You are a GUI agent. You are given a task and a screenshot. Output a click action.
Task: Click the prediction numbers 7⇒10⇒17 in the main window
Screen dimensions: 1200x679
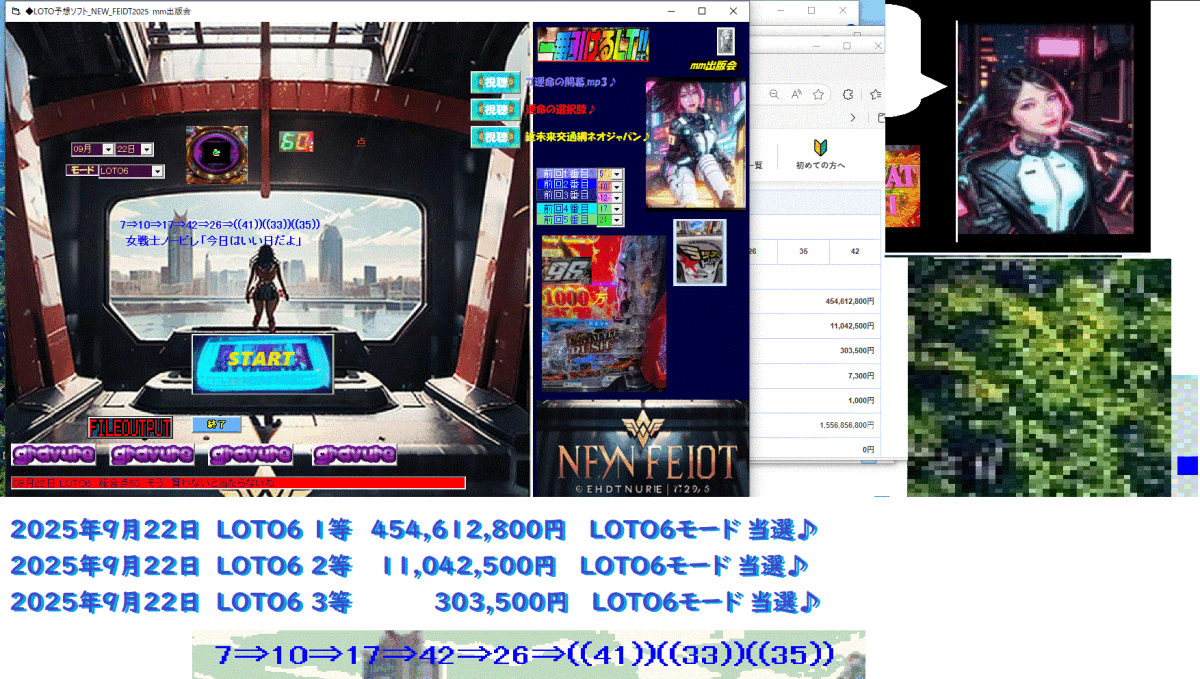point(219,225)
